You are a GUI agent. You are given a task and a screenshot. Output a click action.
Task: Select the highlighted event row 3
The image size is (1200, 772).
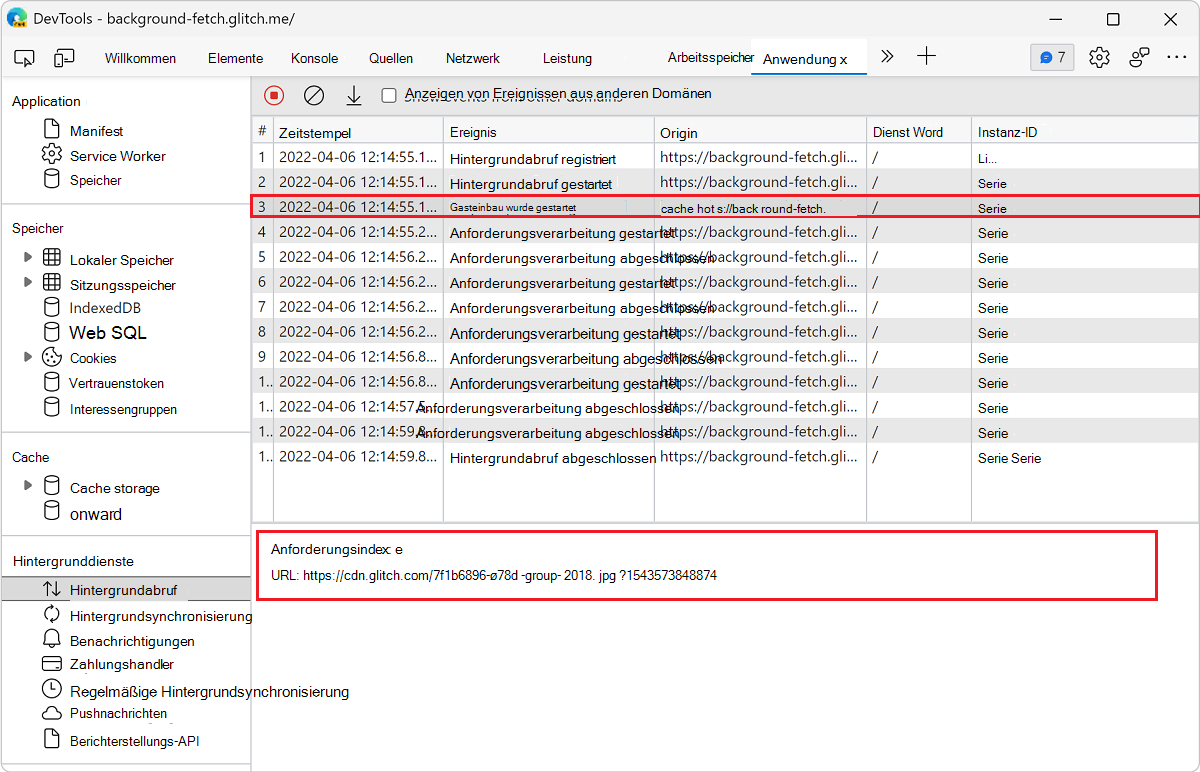[x=600, y=207]
